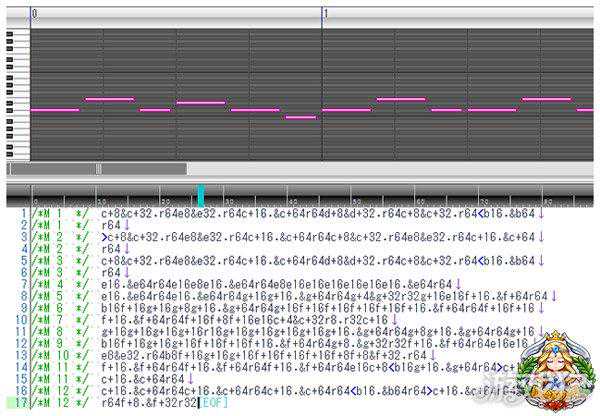The width and height of the screenshot is (600, 416).
Task: Jump to the measure 1 marker on the timeline
Action: (x=325, y=14)
